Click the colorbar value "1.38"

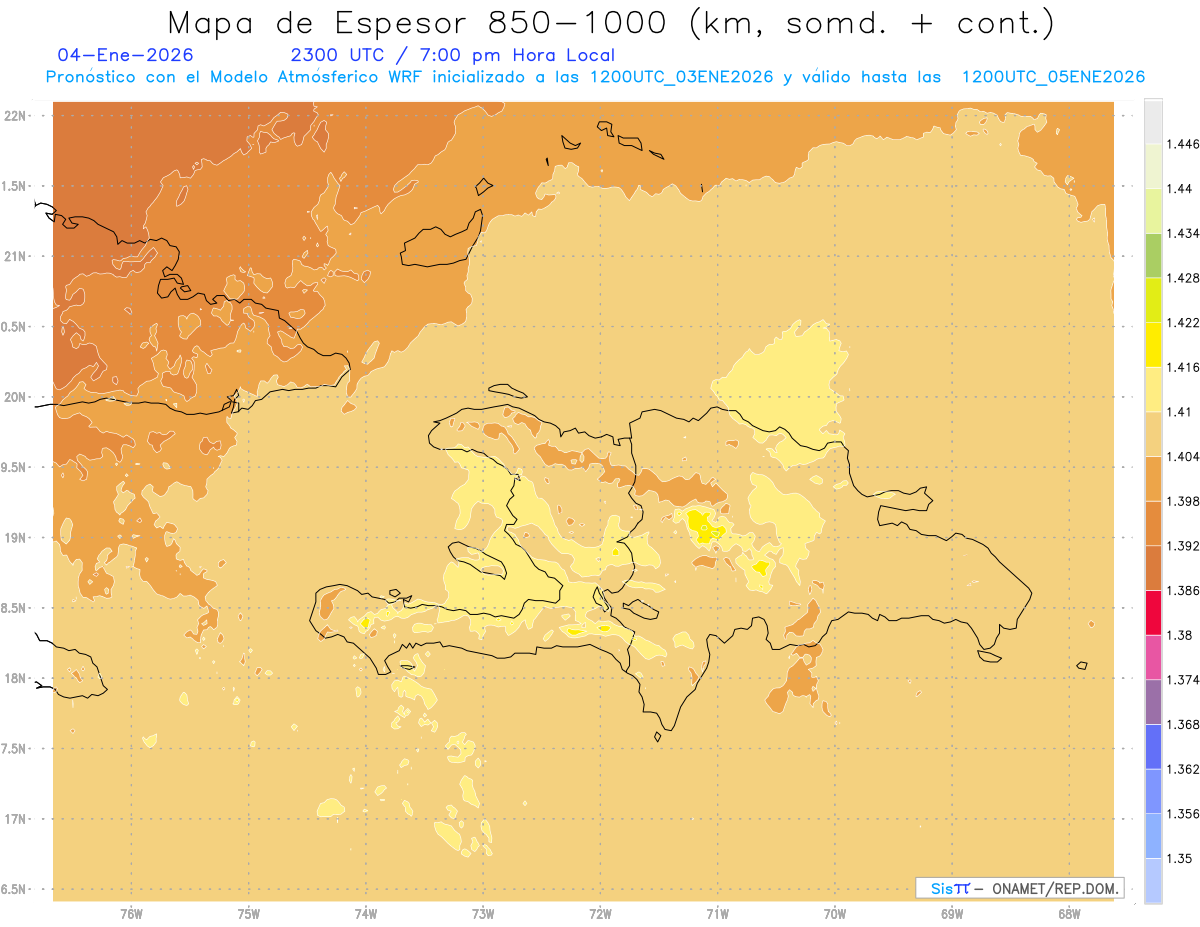1180,635
